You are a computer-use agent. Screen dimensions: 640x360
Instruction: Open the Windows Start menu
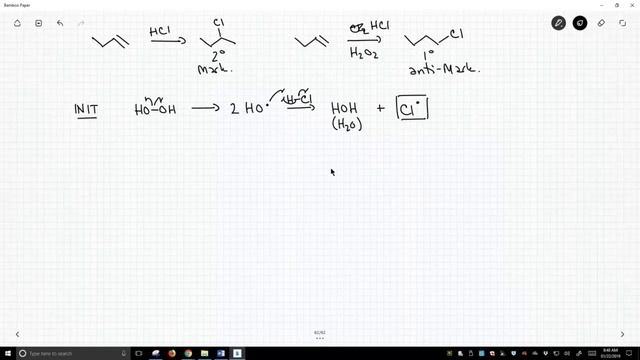point(8,353)
